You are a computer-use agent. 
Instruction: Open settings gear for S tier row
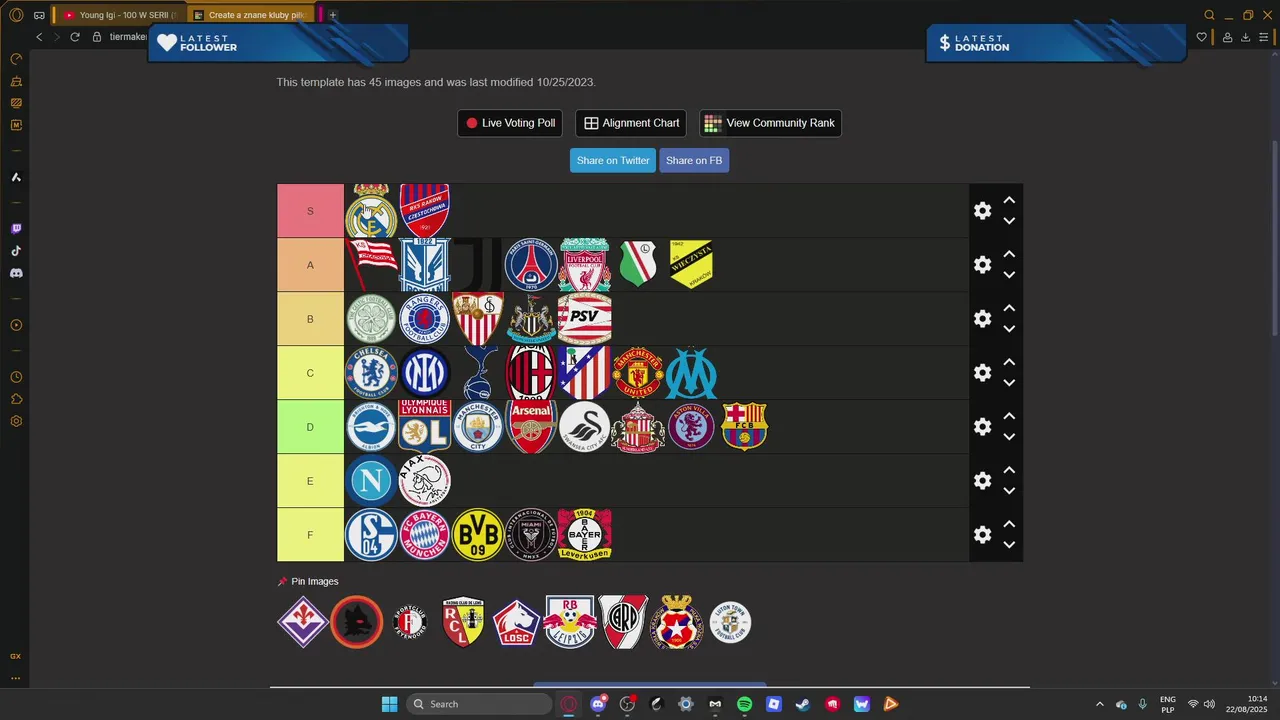(x=982, y=211)
